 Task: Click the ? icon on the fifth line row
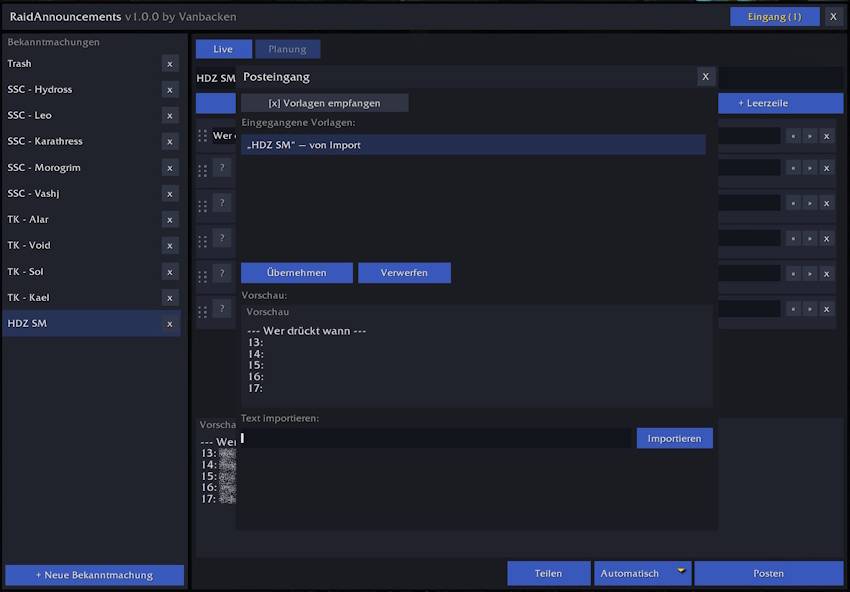pyautogui.click(x=222, y=273)
